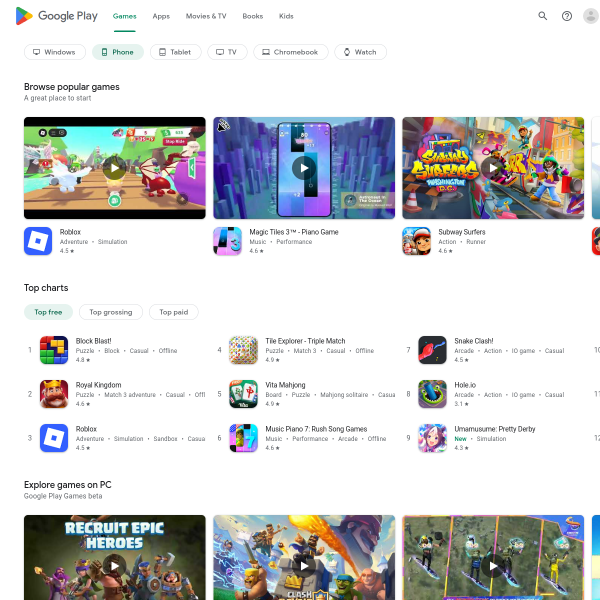This screenshot has width=600, height=600.
Task: Open the Royal Kingdom title link
Action: pyautogui.click(x=98, y=385)
